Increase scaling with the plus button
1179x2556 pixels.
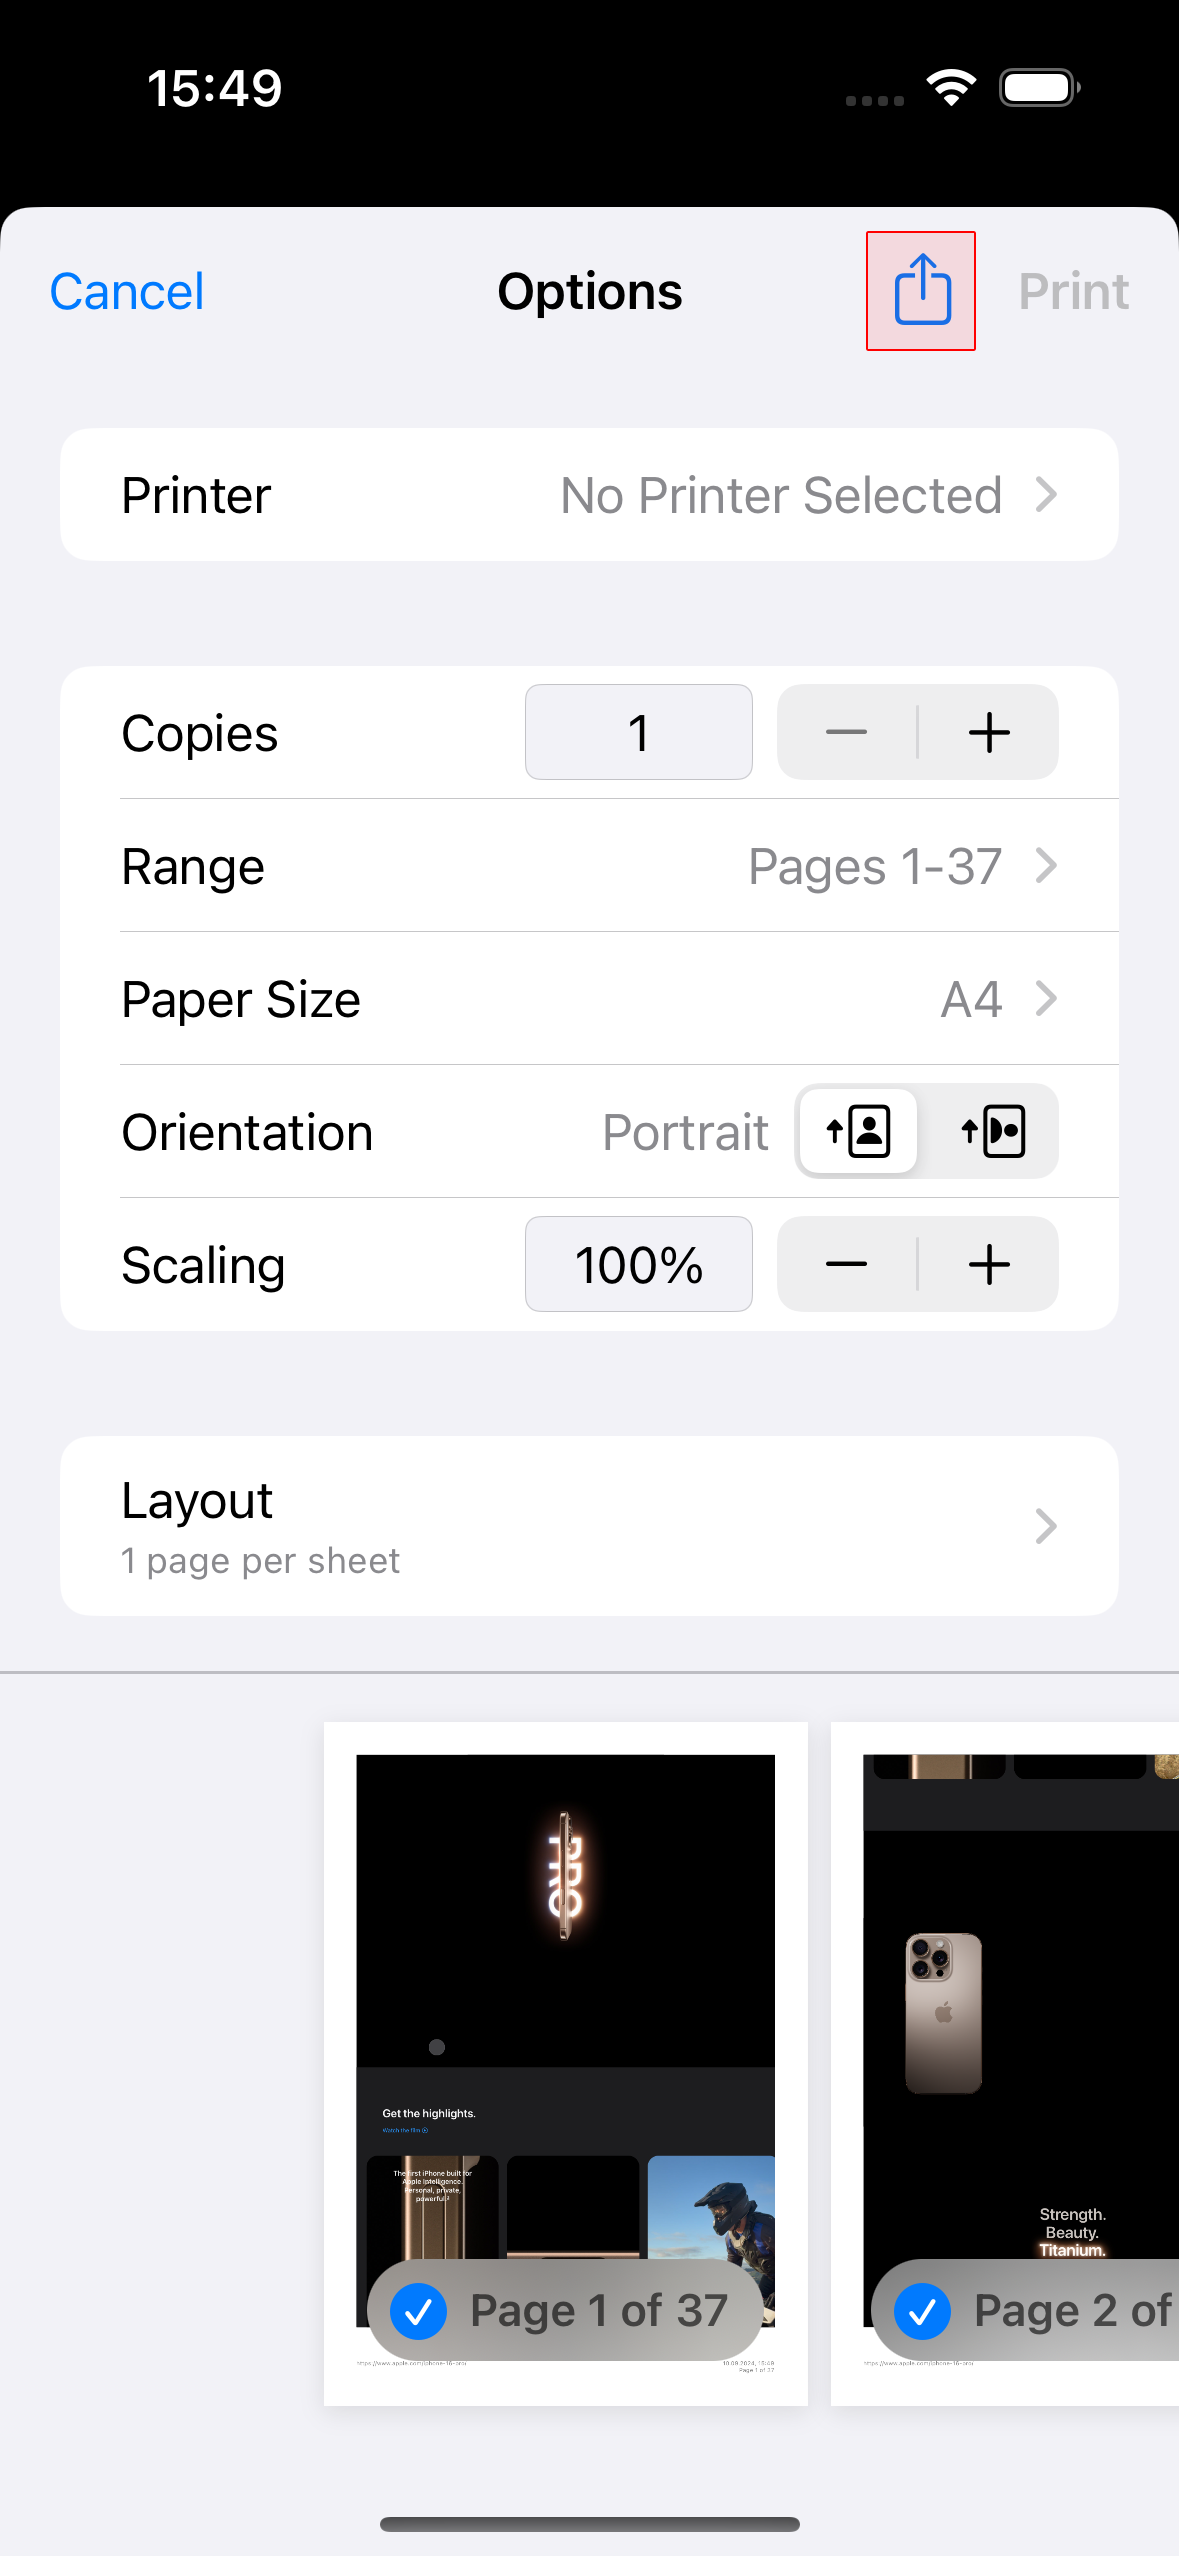coord(989,1264)
